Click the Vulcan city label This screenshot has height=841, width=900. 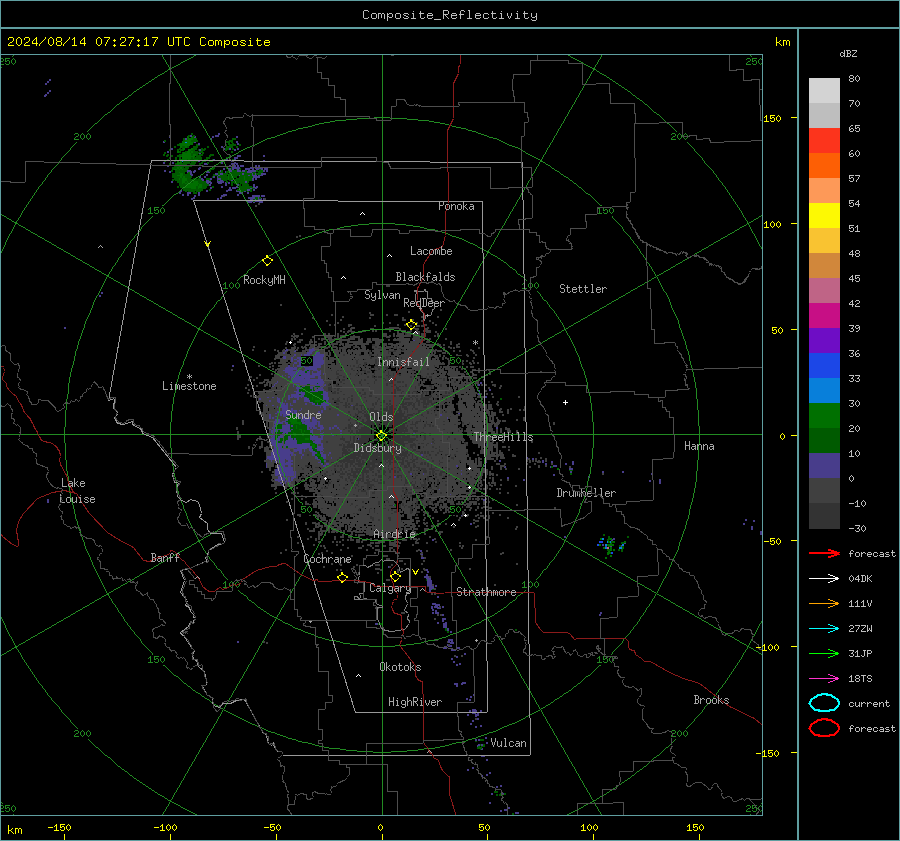click(x=508, y=743)
